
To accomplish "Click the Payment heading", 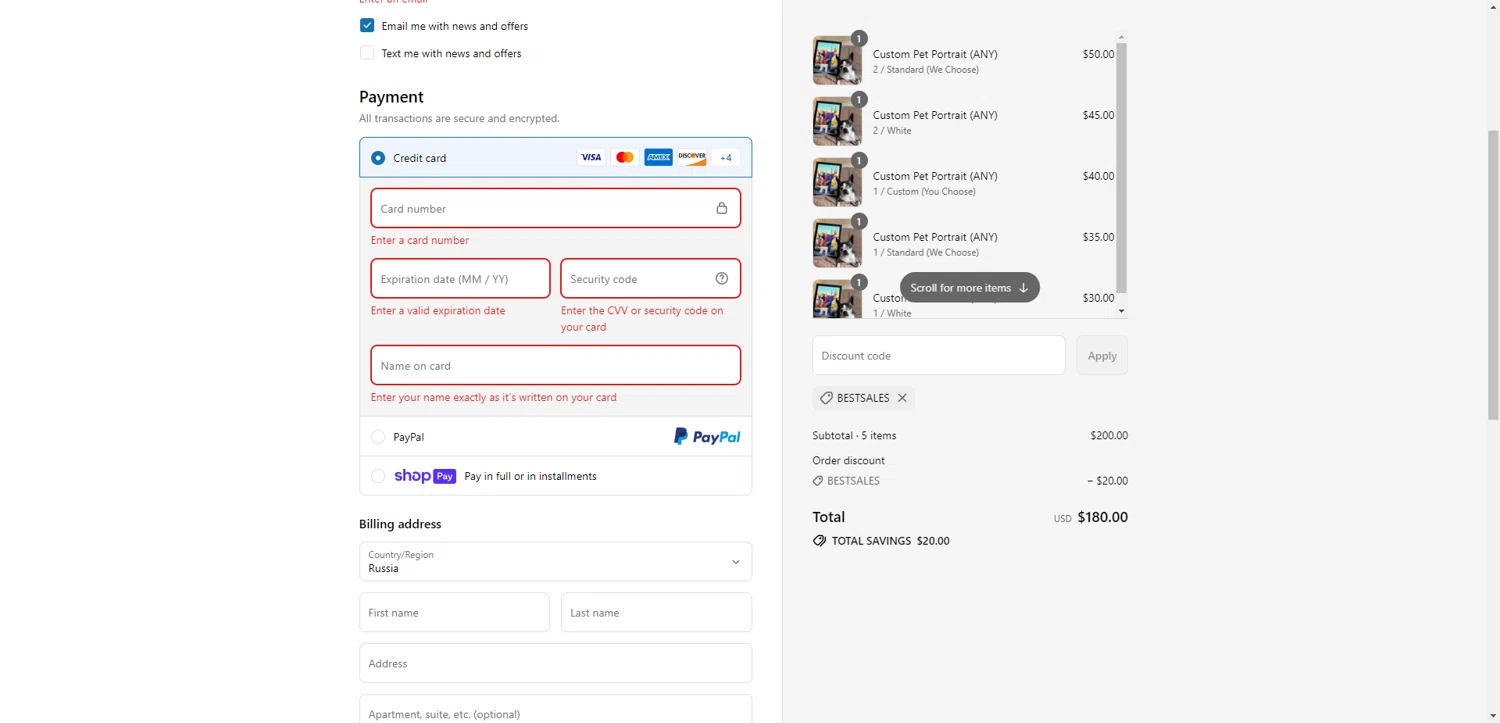I will point(391,97).
